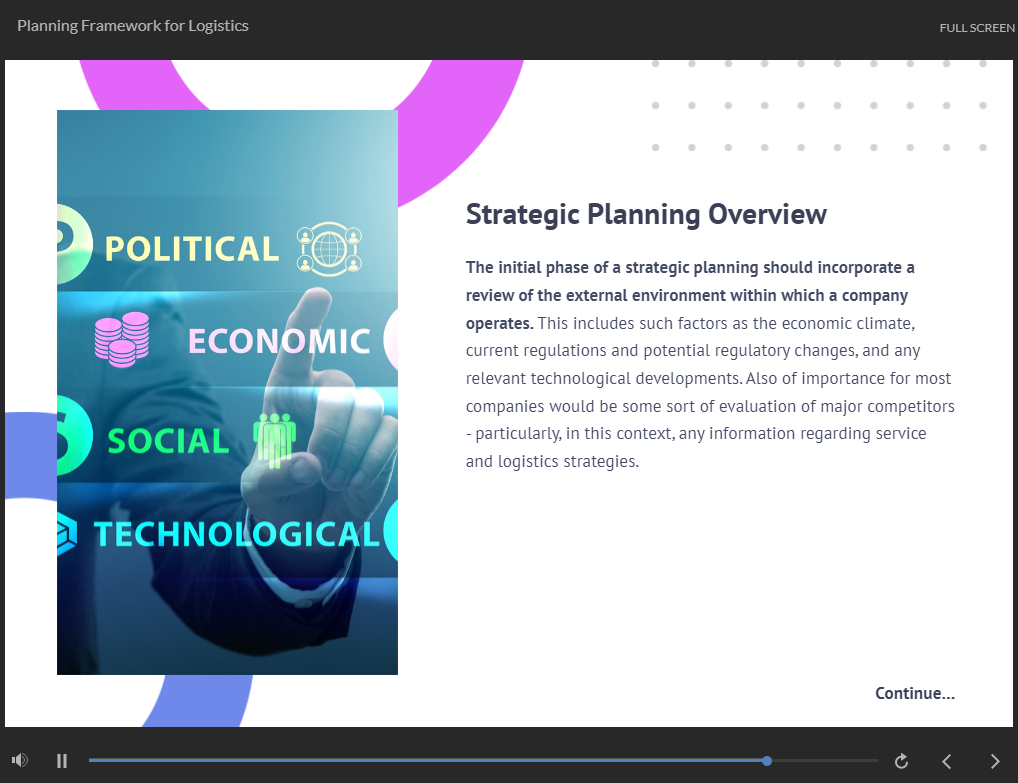Click the green dollar circle left of SOCIAL
Viewport: 1018px width, 783px height.
(x=72, y=438)
